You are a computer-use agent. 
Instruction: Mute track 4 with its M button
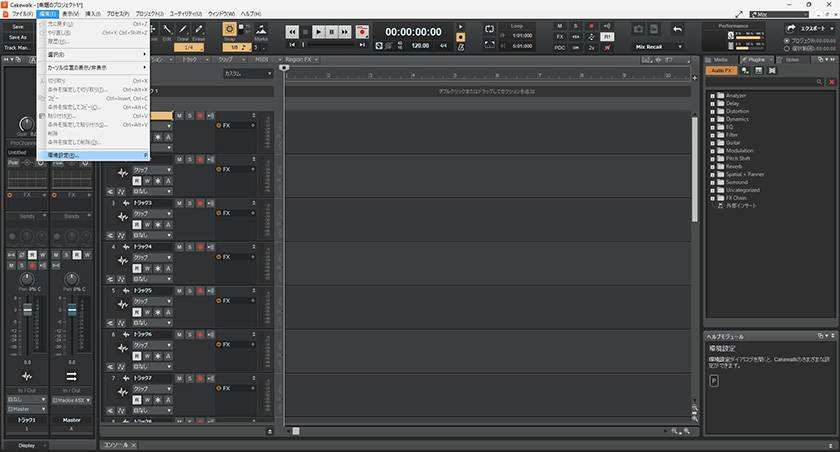click(179, 246)
